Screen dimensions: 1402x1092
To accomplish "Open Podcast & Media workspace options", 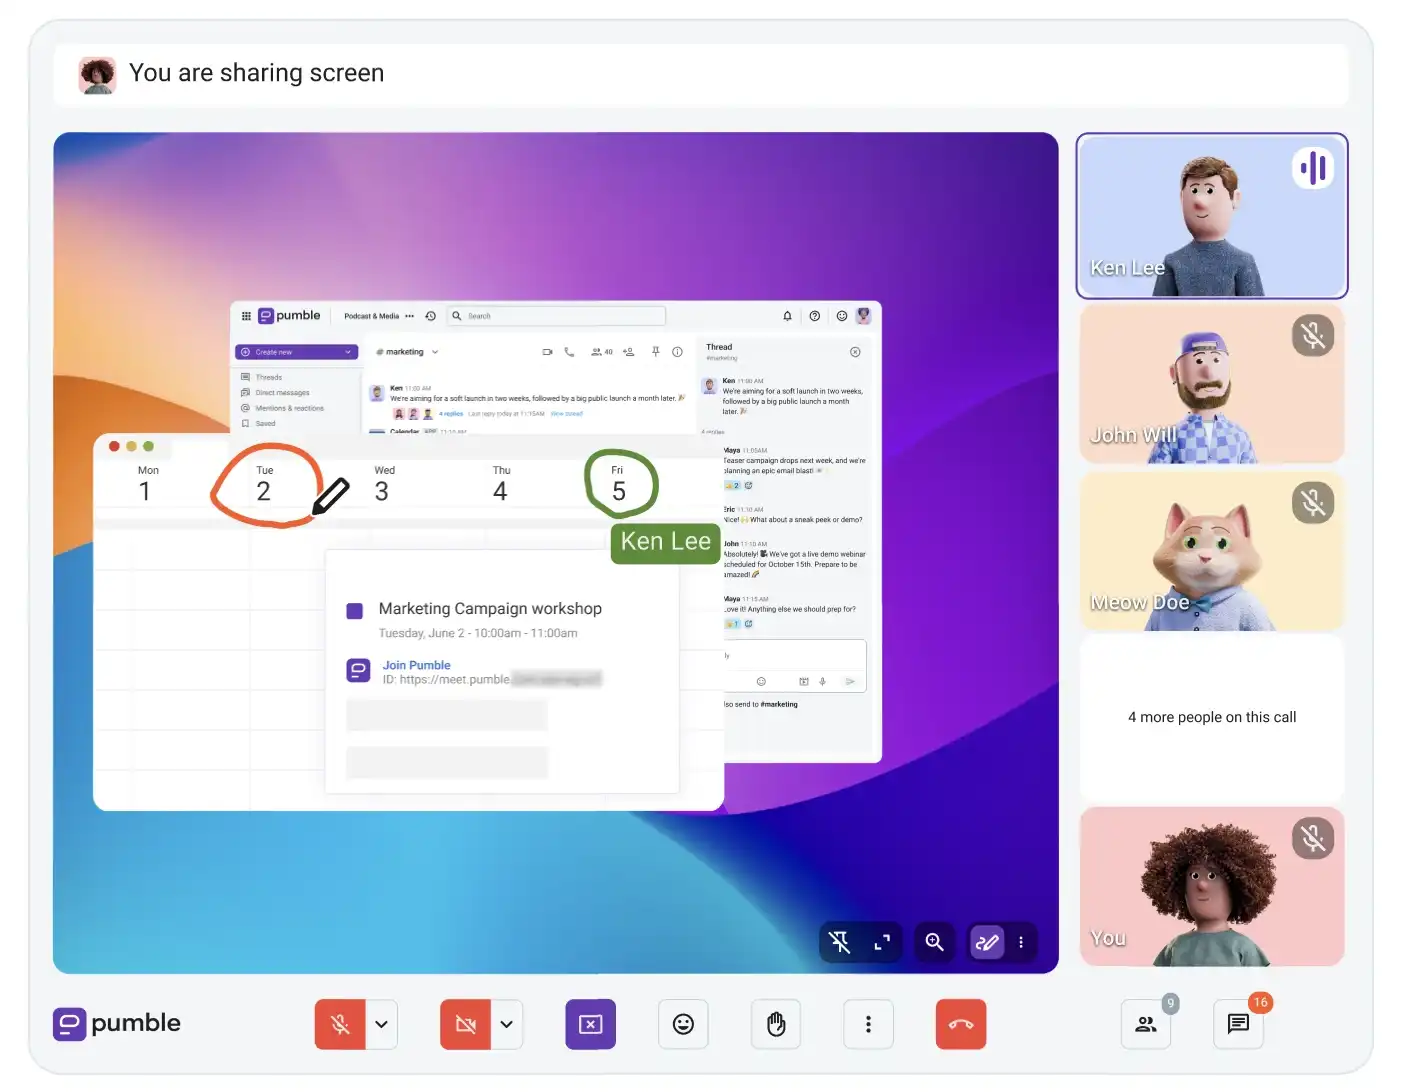I will point(409,316).
